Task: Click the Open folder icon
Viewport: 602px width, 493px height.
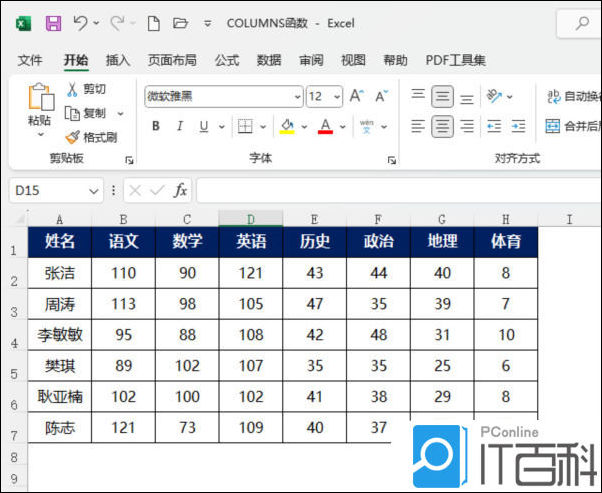Action: click(x=180, y=22)
